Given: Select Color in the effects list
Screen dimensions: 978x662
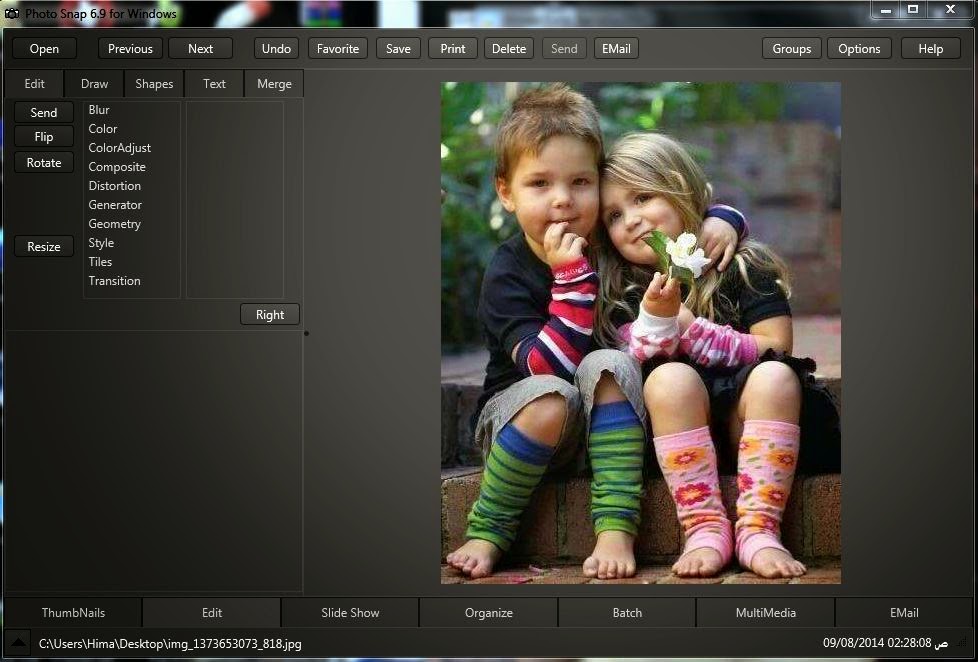Looking at the screenshot, I should coord(103,129).
